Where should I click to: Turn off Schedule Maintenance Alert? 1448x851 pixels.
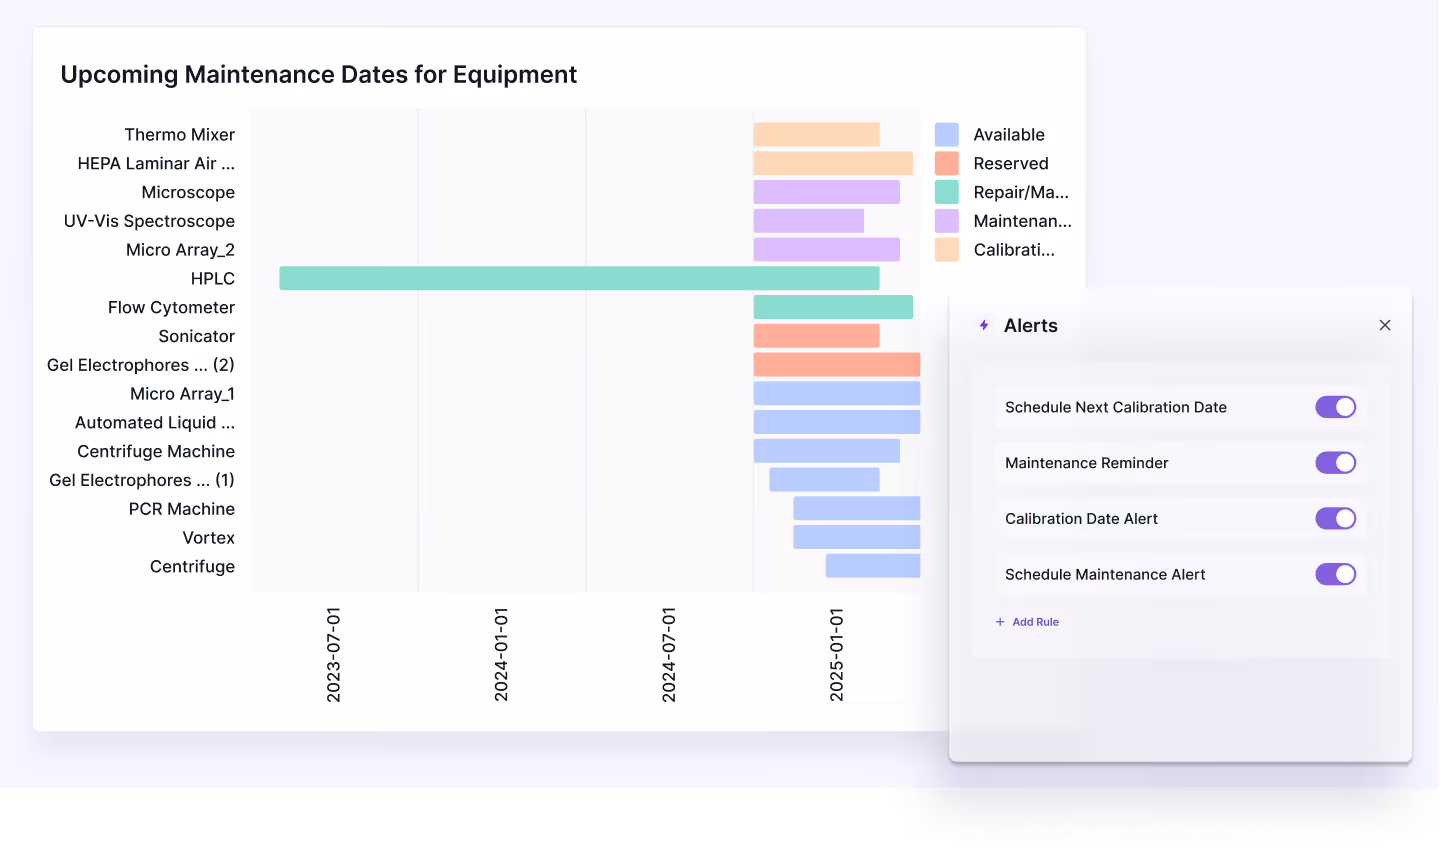[x=1336, y=574]
